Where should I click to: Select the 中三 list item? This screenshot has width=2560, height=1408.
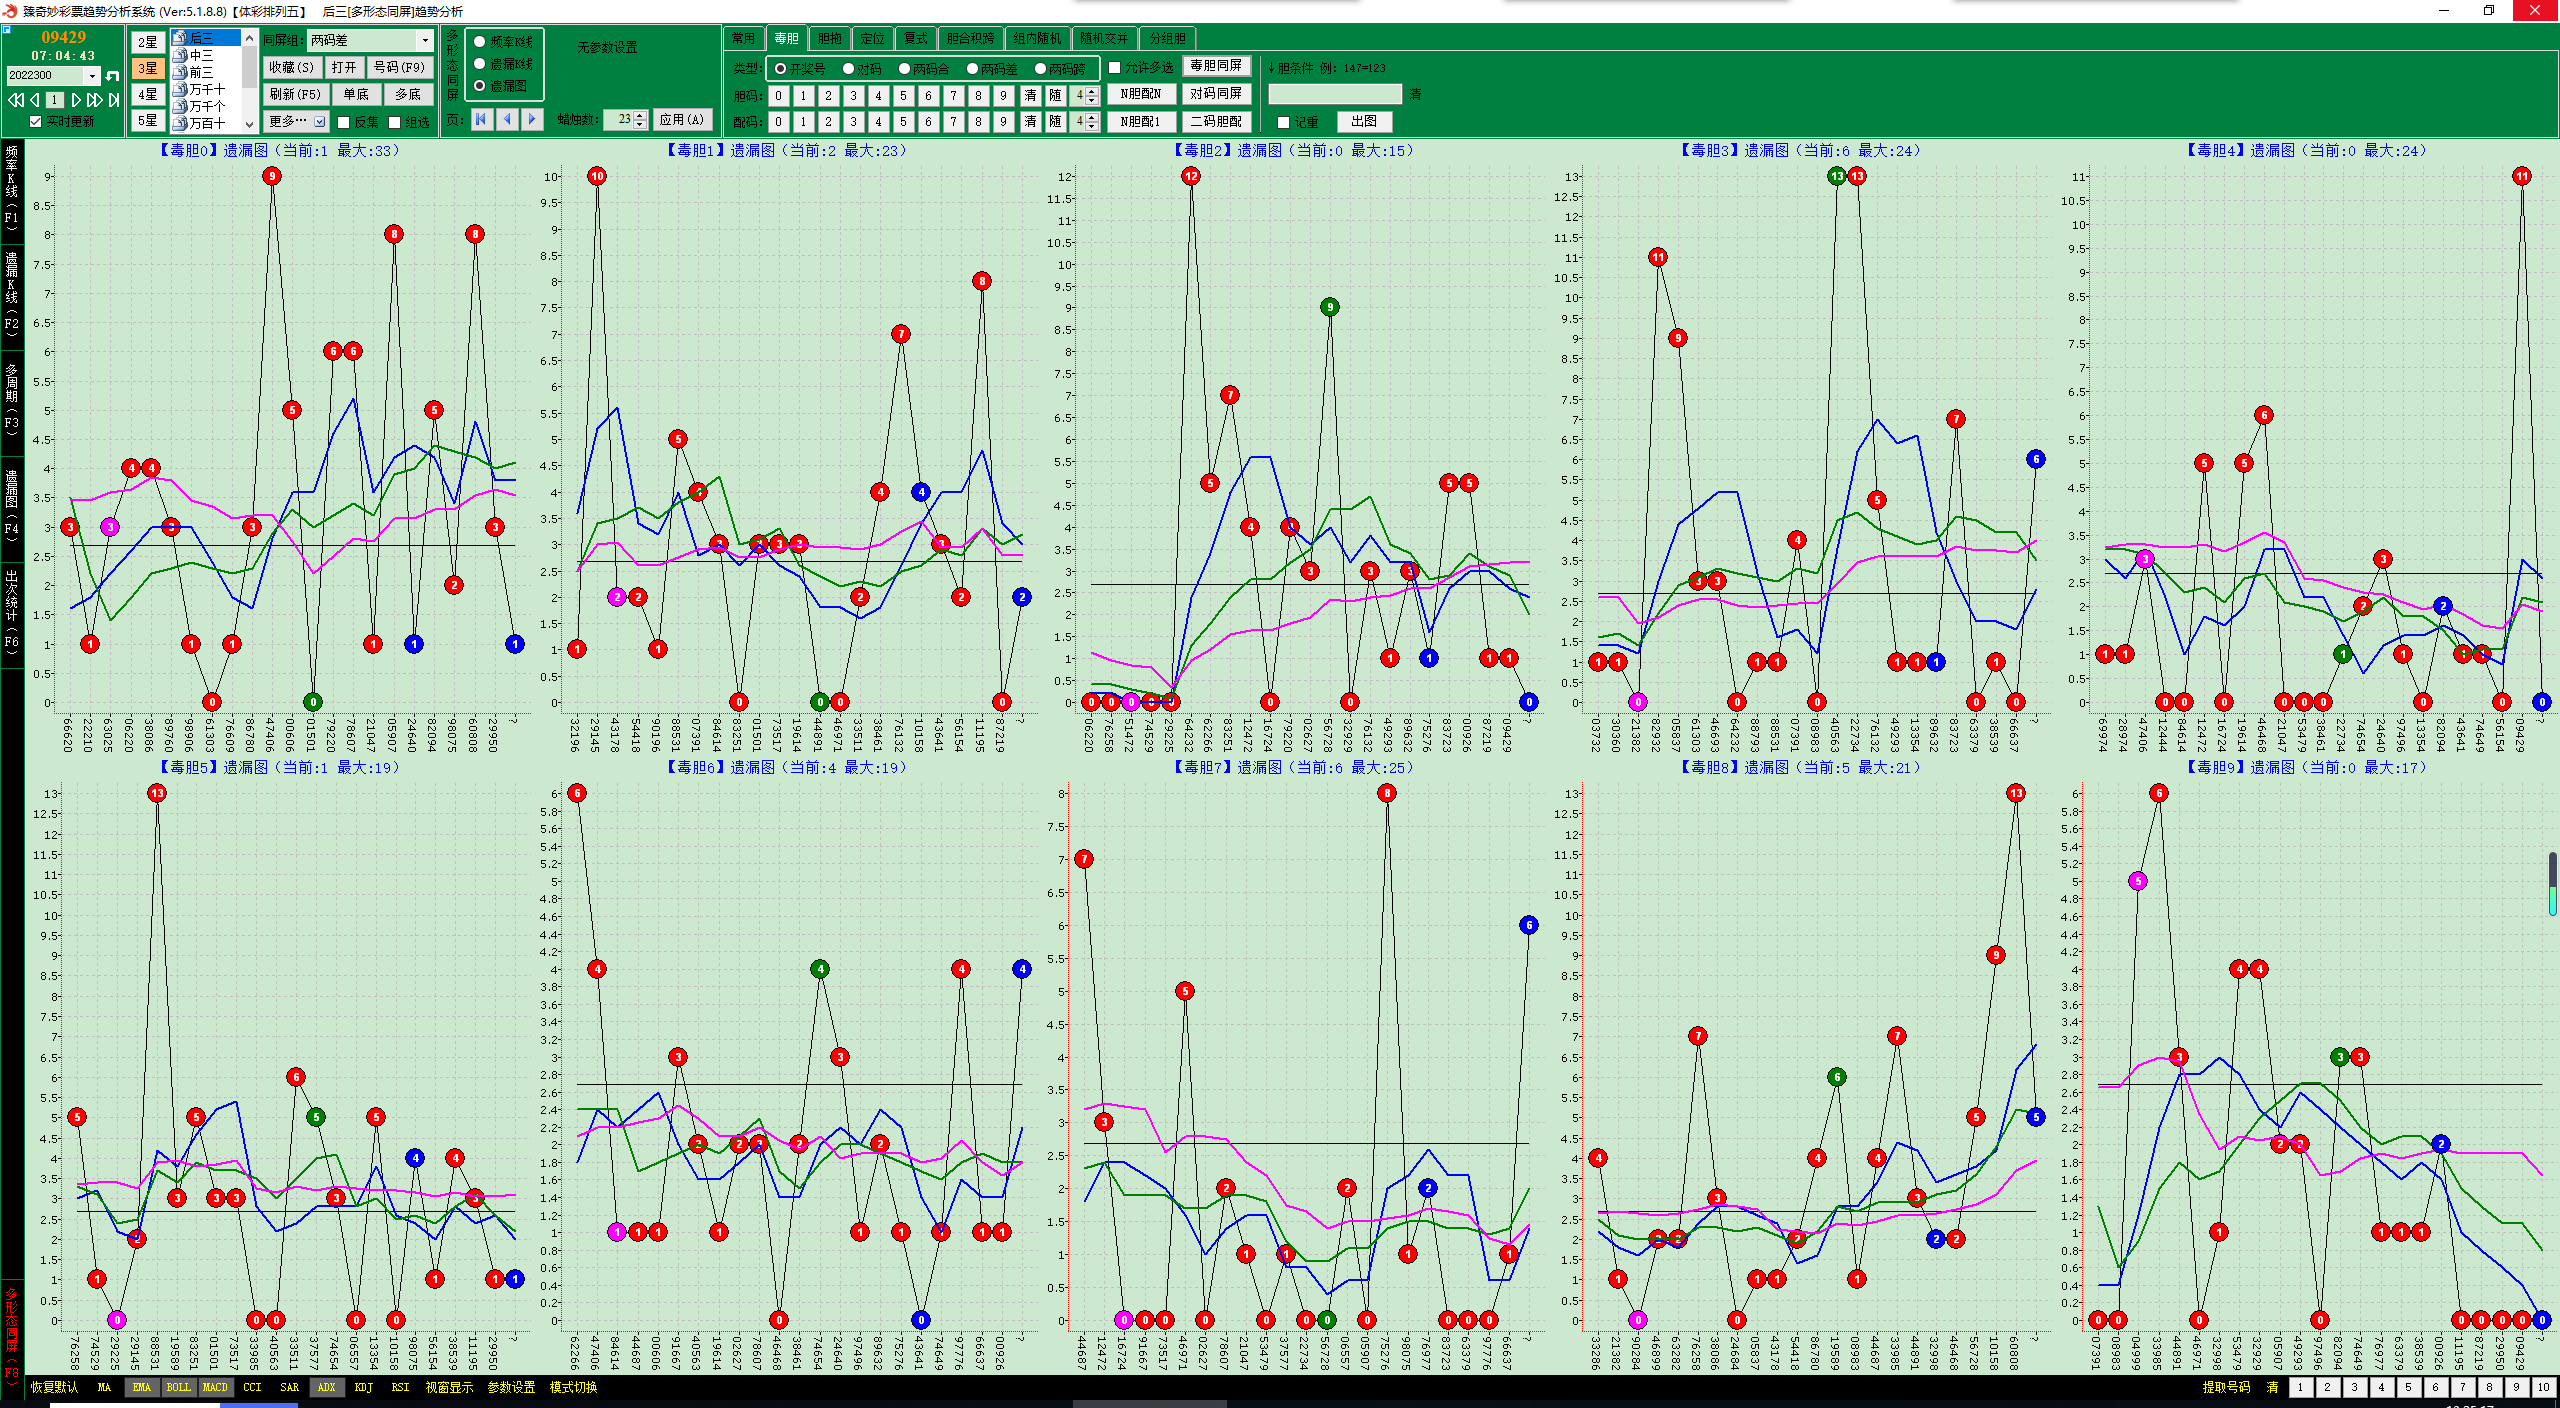(205, 55)
